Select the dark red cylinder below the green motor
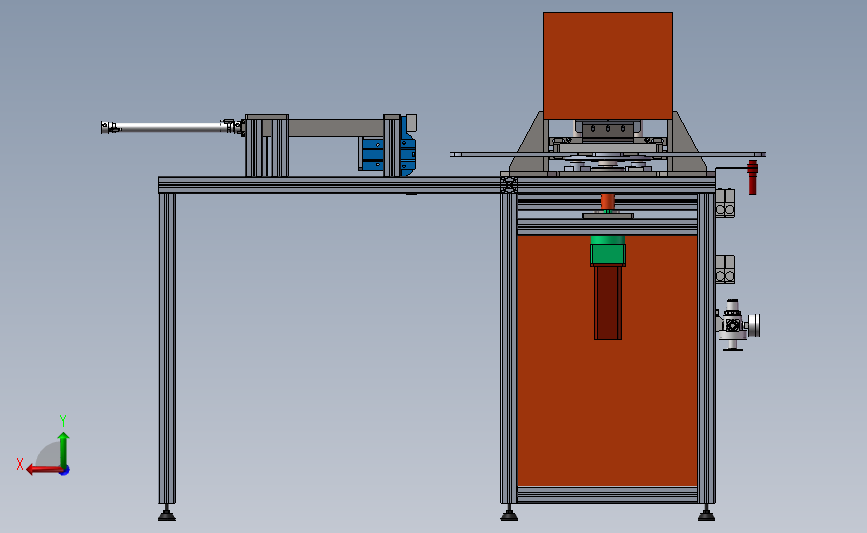The width and height of the screenshot is (867, 533). tap(608, 302)
